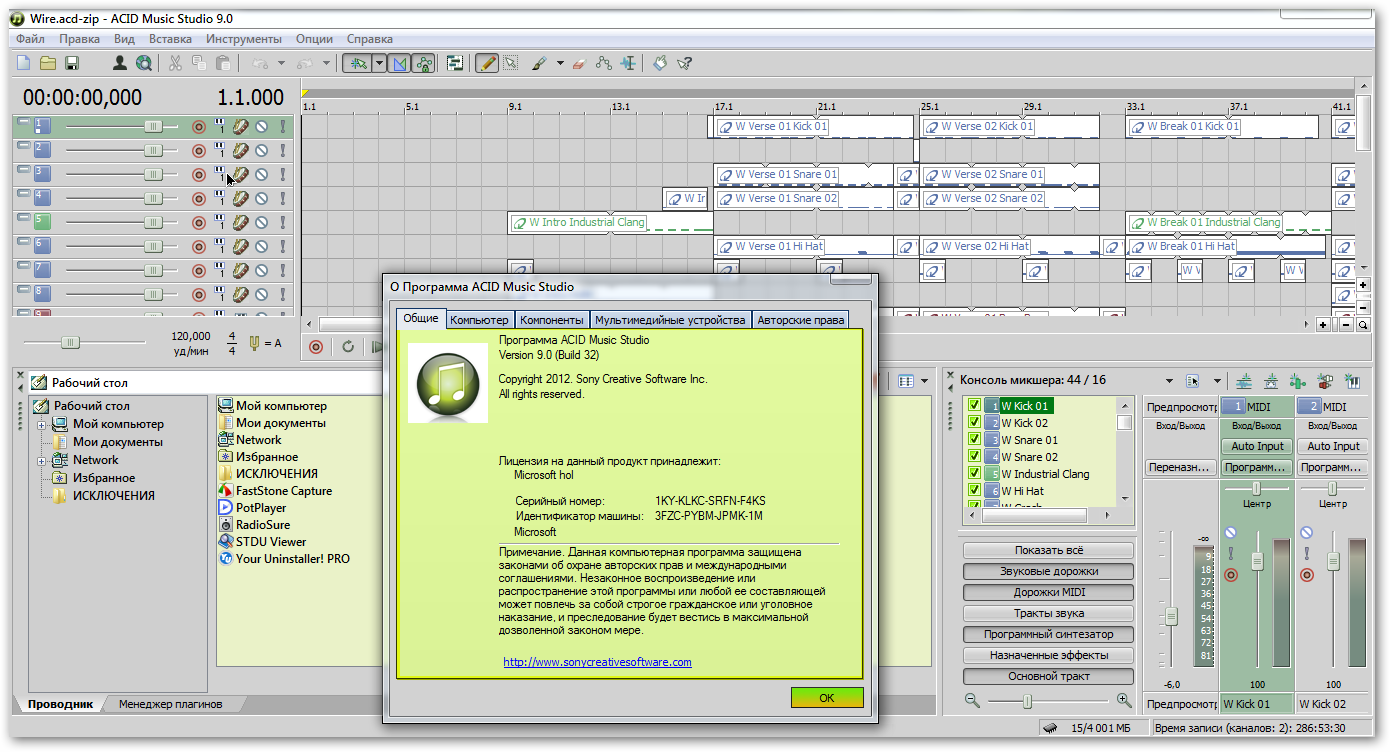The image size is (1390, 752).
Task: Expand the Мой компьютер tree node
Action: pyautogui.click(x=42, y=424)
